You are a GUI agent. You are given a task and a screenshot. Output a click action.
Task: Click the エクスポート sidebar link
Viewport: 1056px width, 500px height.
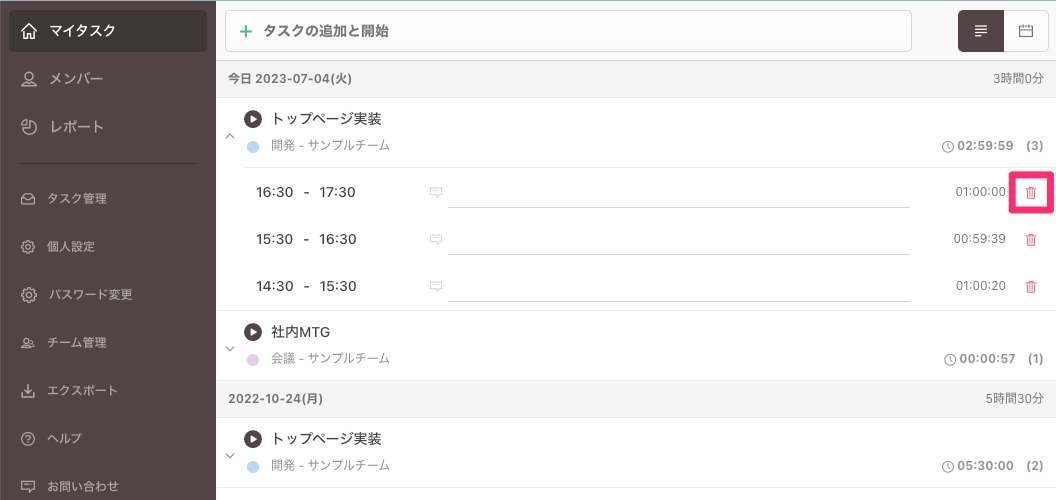pyautogui.click(x=82, y=390)
